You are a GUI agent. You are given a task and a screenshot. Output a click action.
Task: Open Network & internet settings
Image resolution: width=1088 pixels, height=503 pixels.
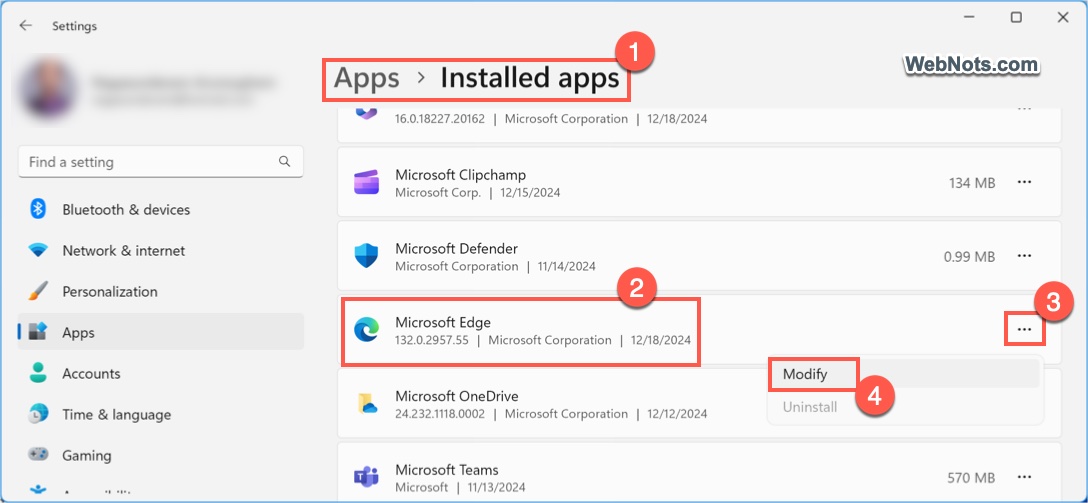pos(161,250)
